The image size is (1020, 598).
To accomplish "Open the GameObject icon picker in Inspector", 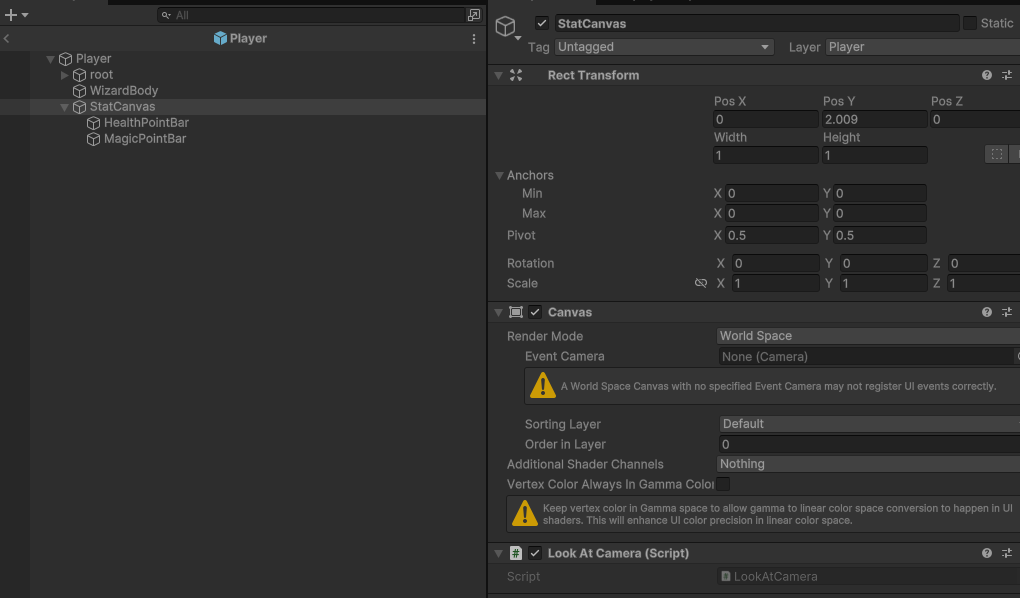I will (x=508, y=27).
